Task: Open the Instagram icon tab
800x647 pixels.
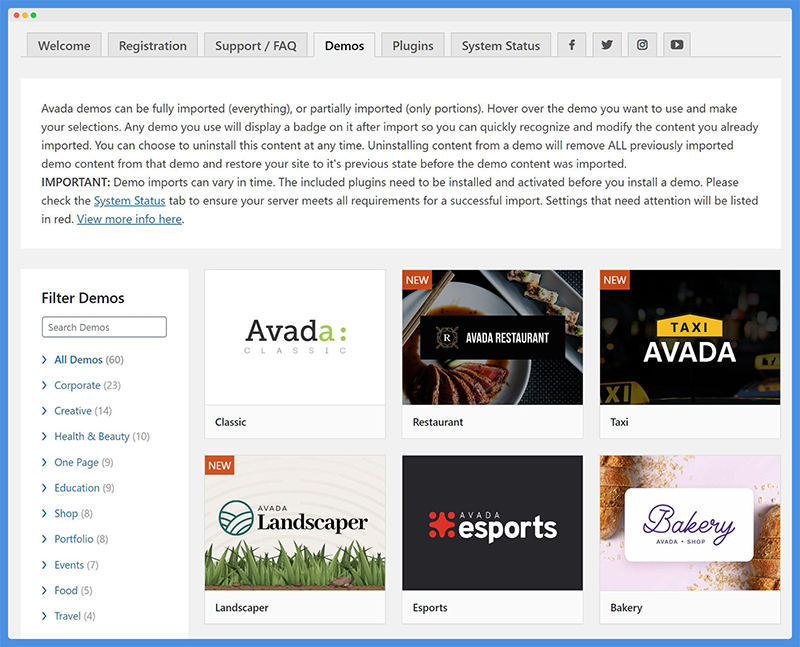Action: [642, 45]
